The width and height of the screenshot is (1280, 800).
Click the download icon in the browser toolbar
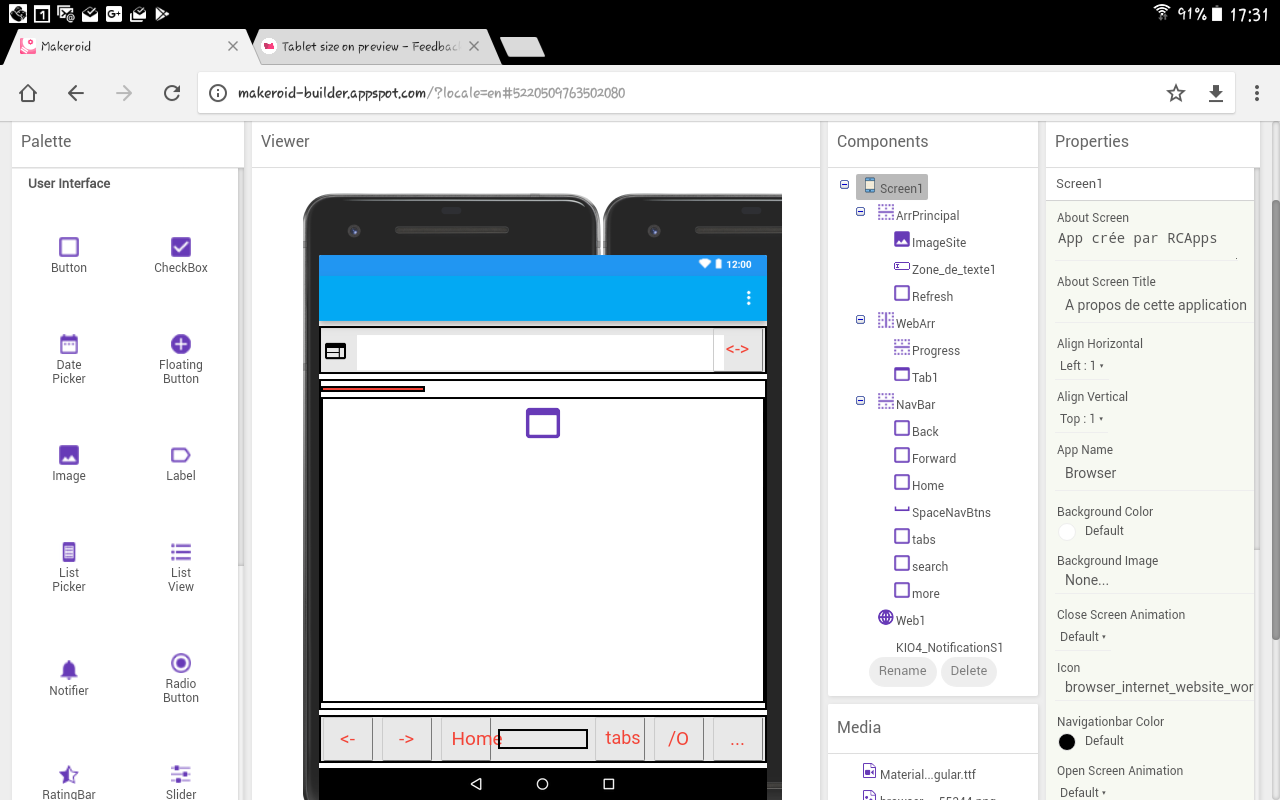(x=1216, y=93)
